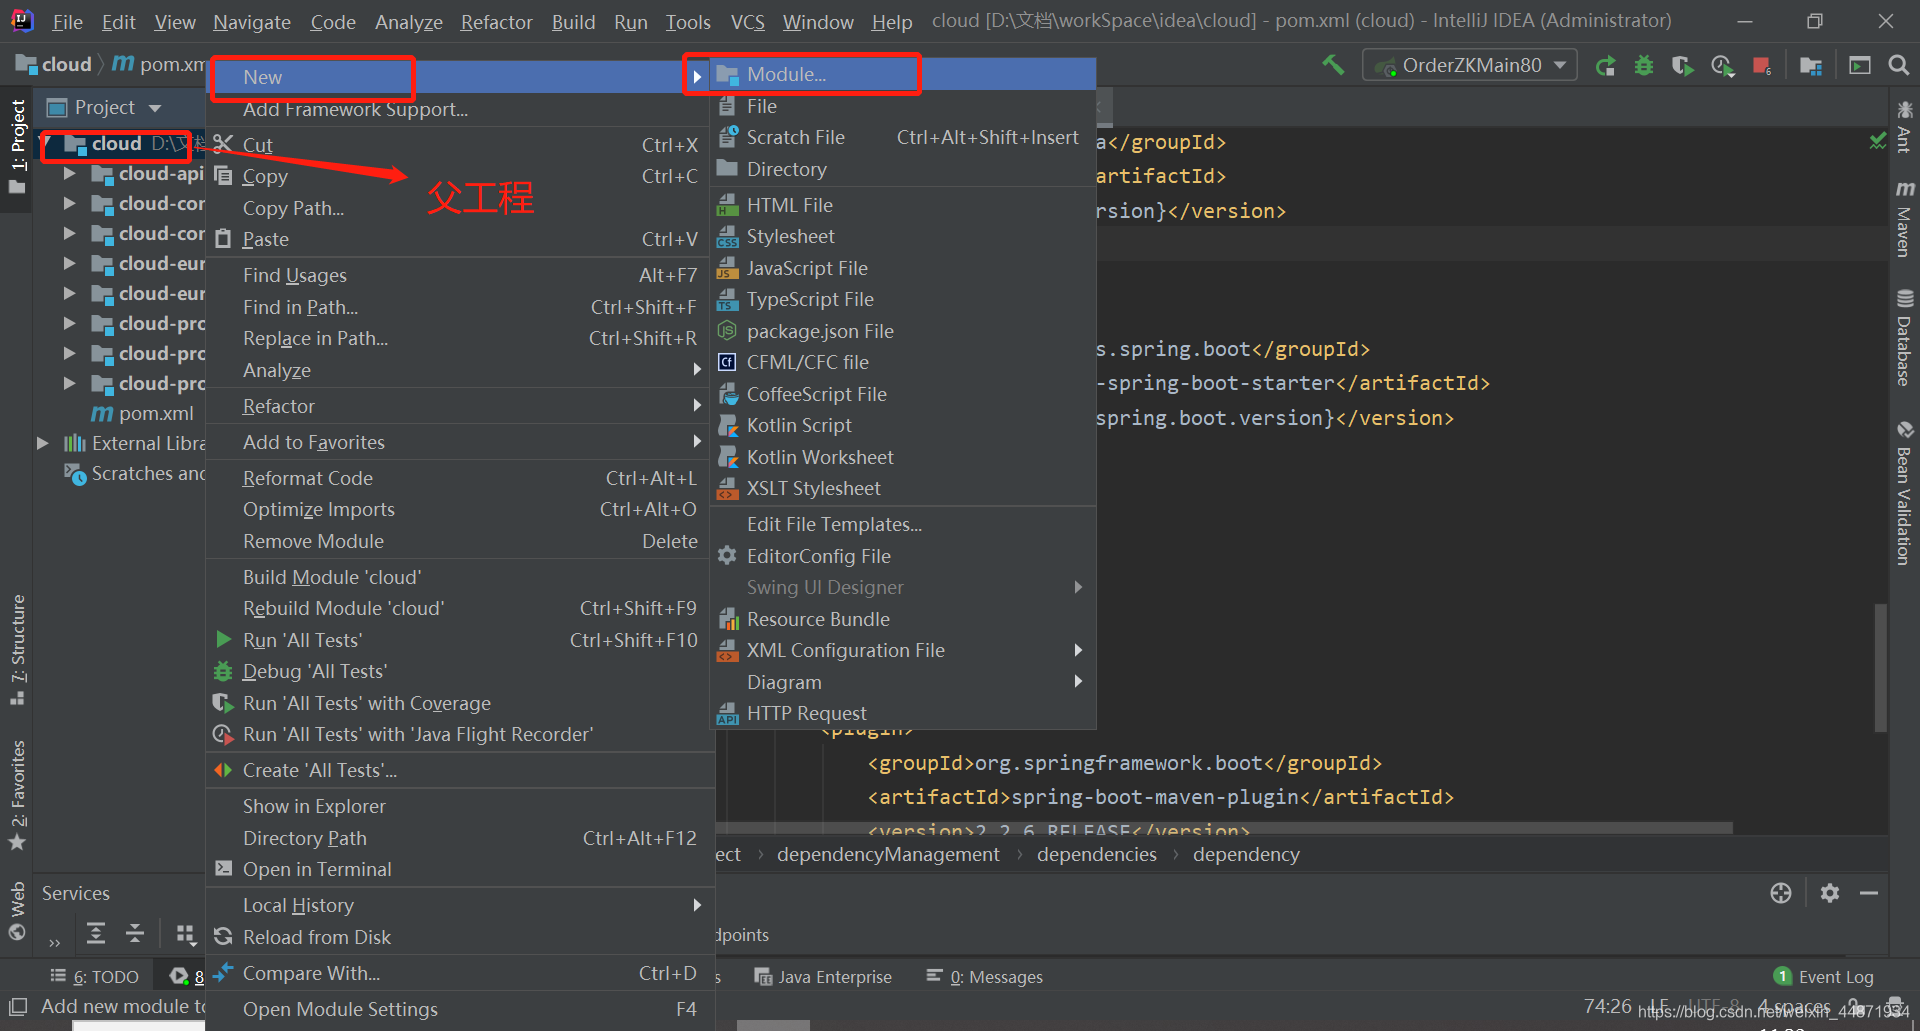Collapse the cloud root project node
Image resolution: width=1920 pixels, height=1031 pixels.
(46, 144)
